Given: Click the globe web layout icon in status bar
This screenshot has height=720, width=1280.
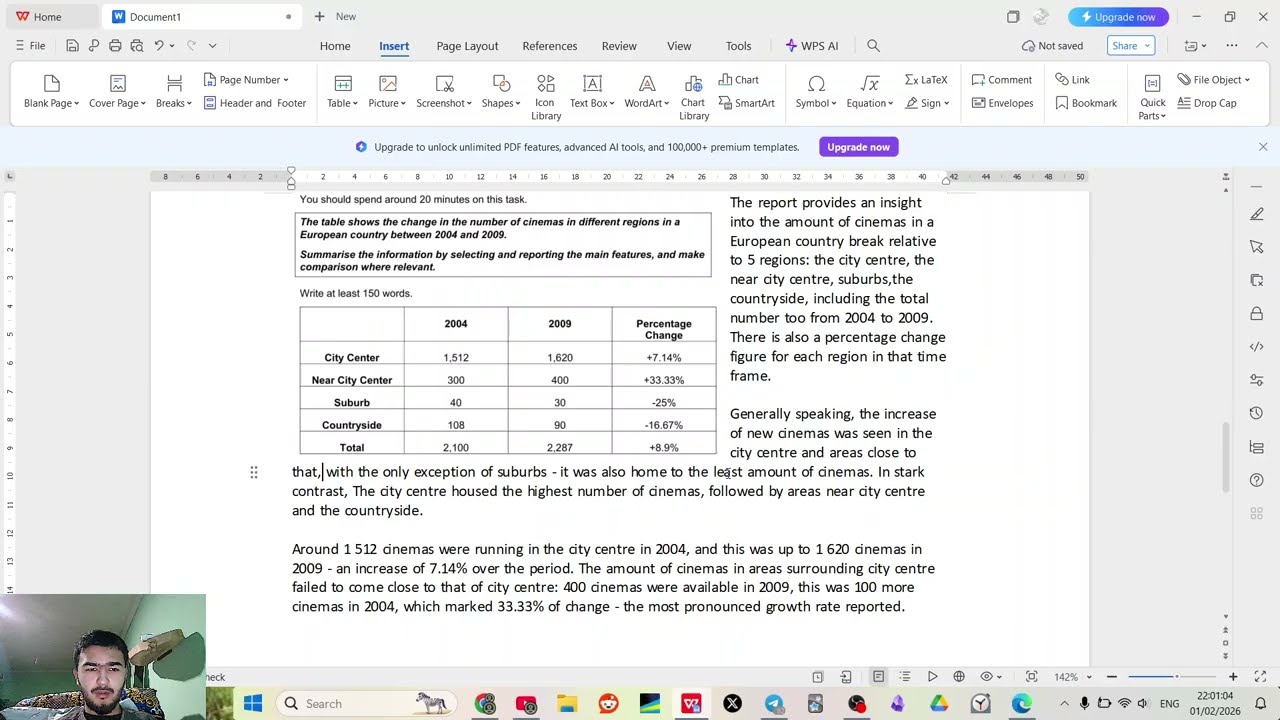Looking at the screenshot, I should coord(959,677).
